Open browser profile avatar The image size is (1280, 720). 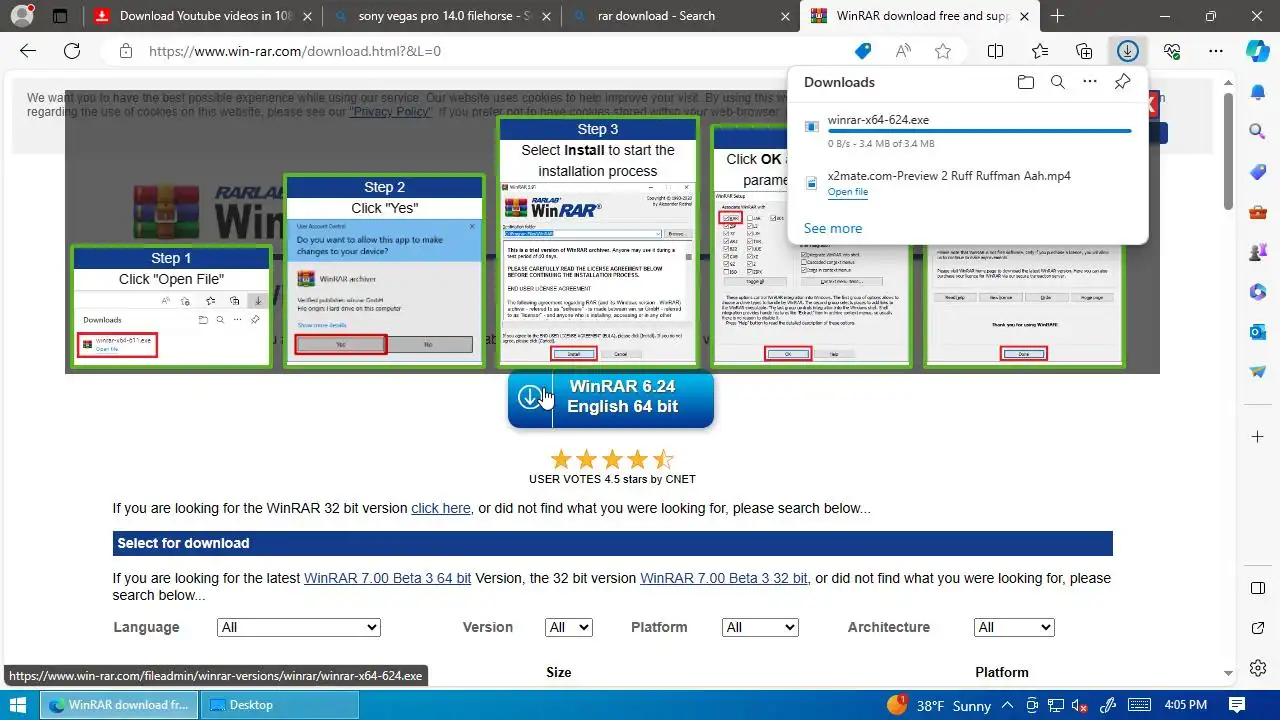[21, 16]
